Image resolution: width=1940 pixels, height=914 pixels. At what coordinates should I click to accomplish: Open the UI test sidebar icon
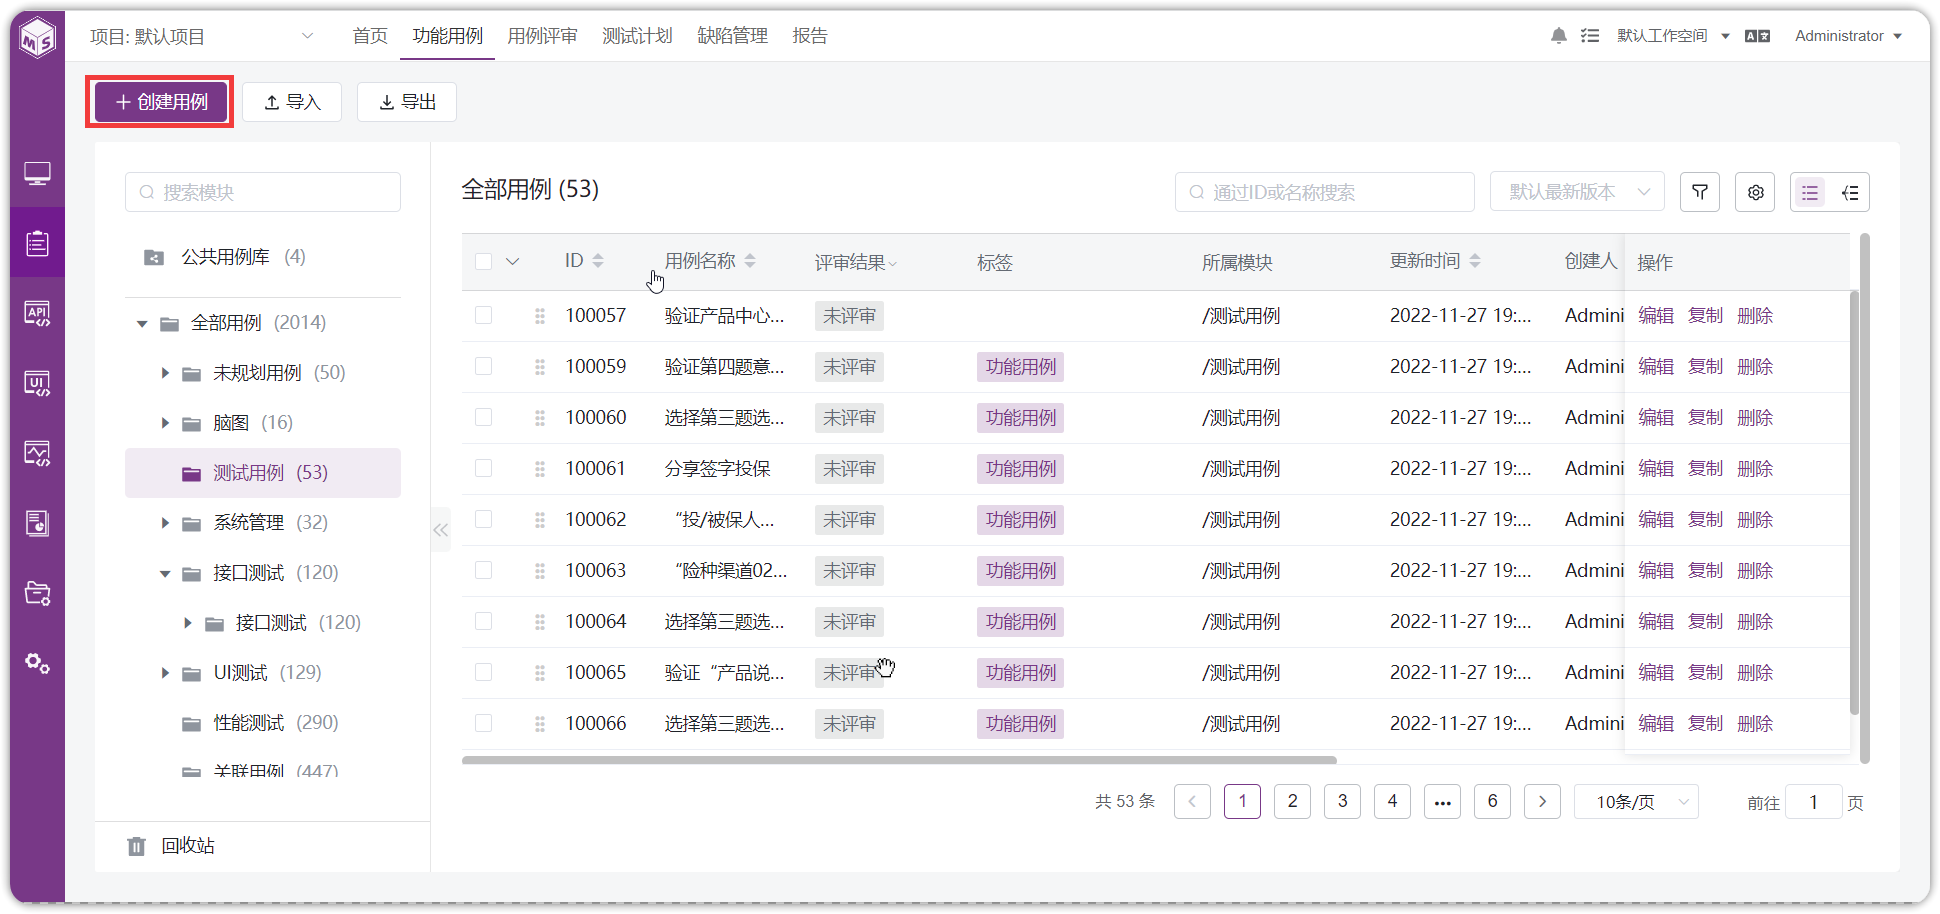(x=37, y=384)
